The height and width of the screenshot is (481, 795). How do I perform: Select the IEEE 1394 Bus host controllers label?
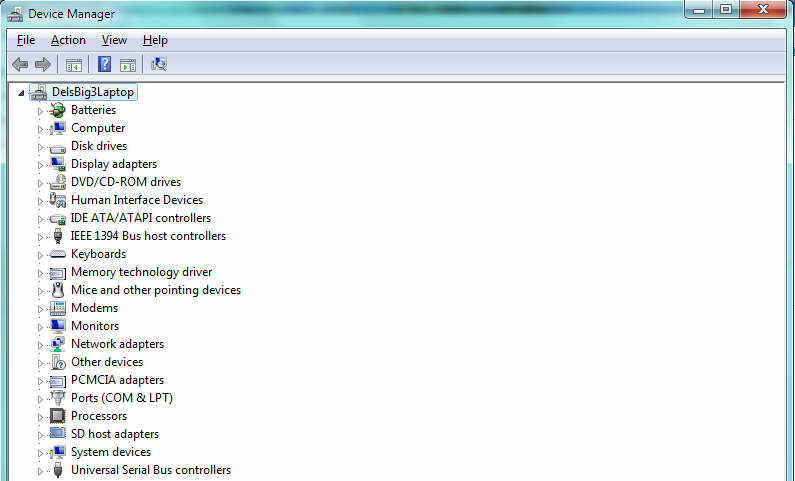[x=148, y=236]
